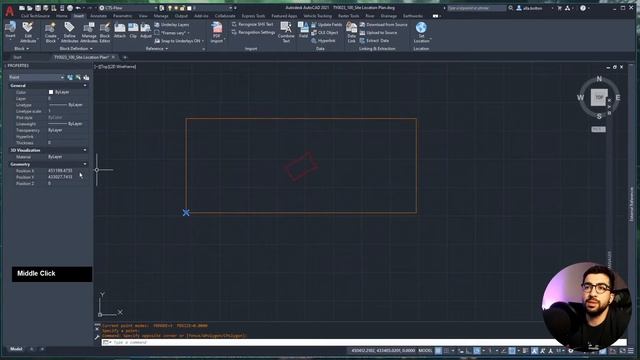Select the Clip reference tool
Screen dimensions: 640x360
[133, 31]
